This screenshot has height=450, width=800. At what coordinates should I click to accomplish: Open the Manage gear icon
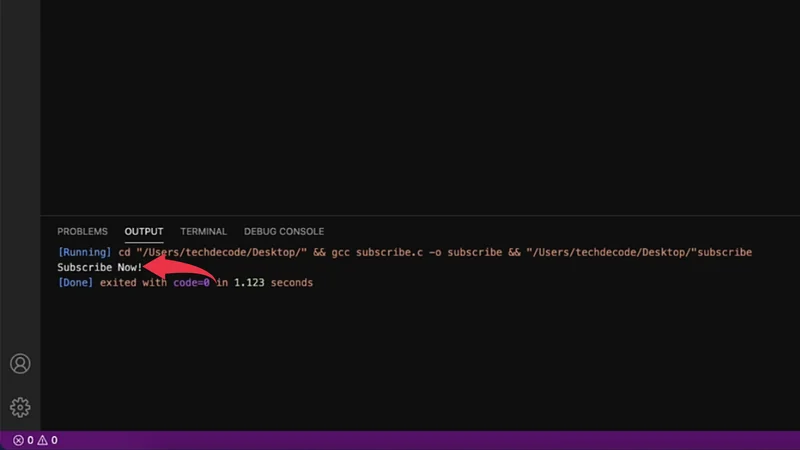tap(20, 407)
